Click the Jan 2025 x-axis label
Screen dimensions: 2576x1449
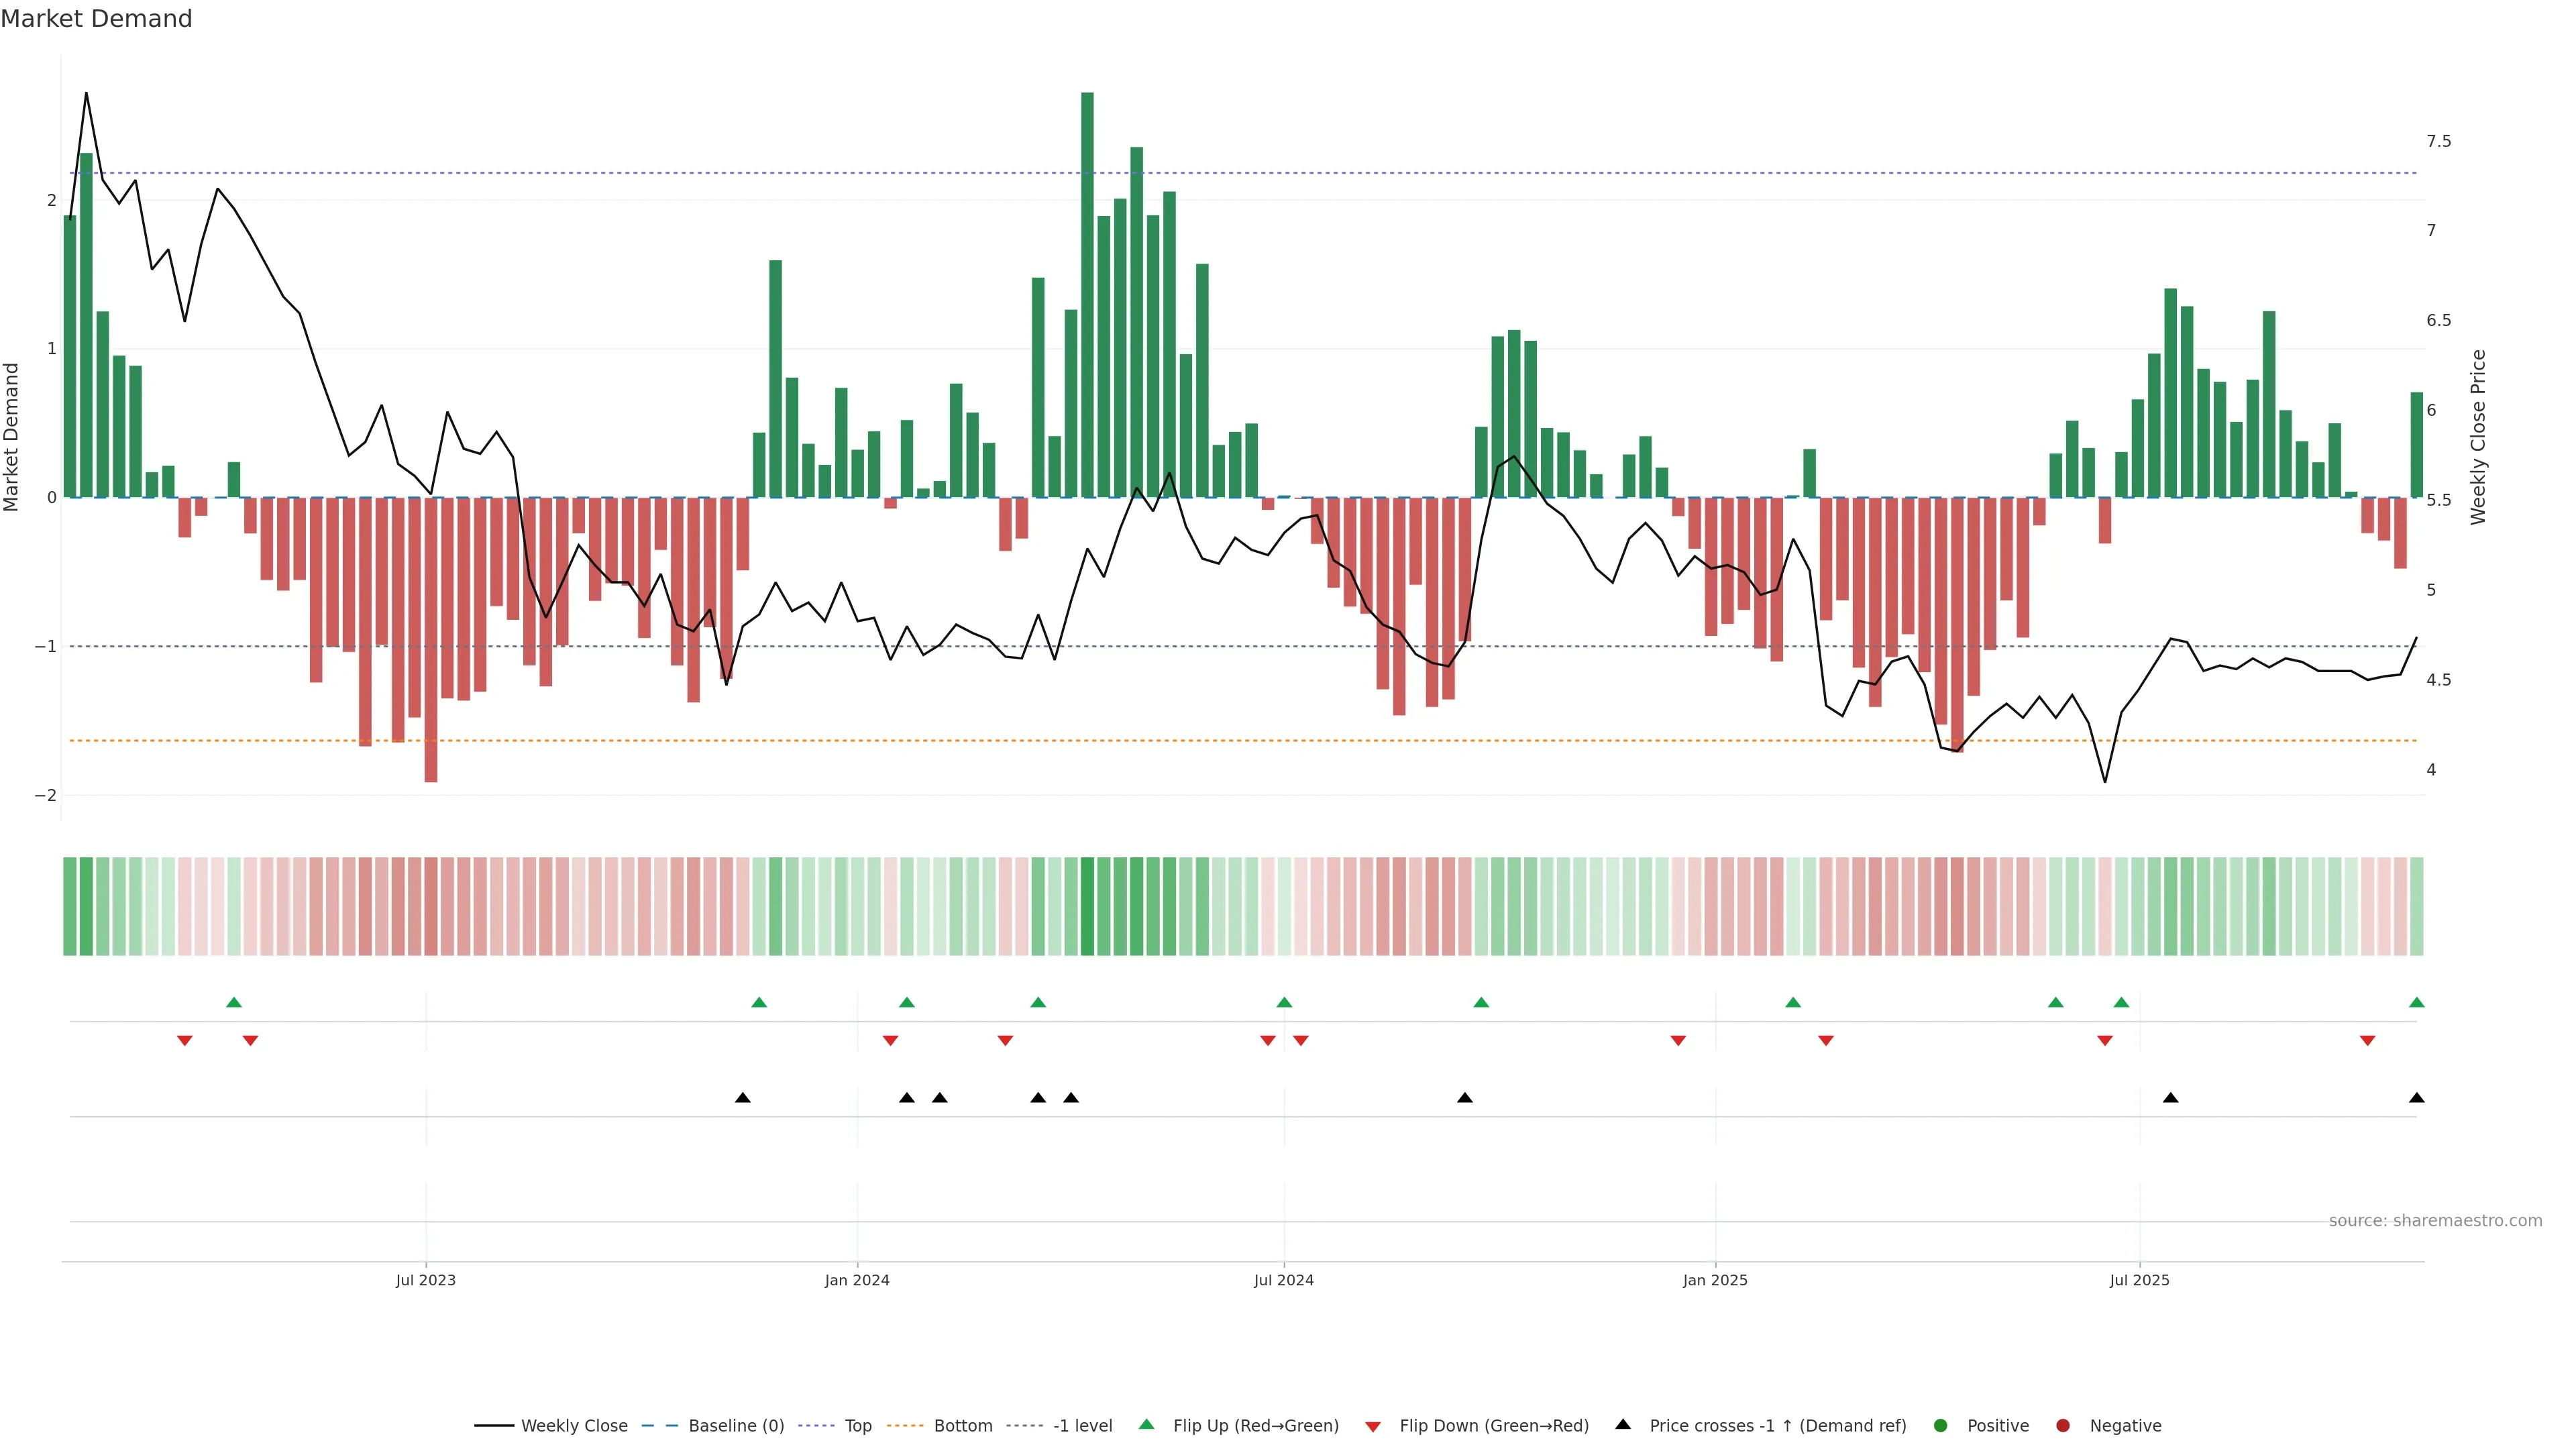pyautogui.click(x=1715, y=1281)
